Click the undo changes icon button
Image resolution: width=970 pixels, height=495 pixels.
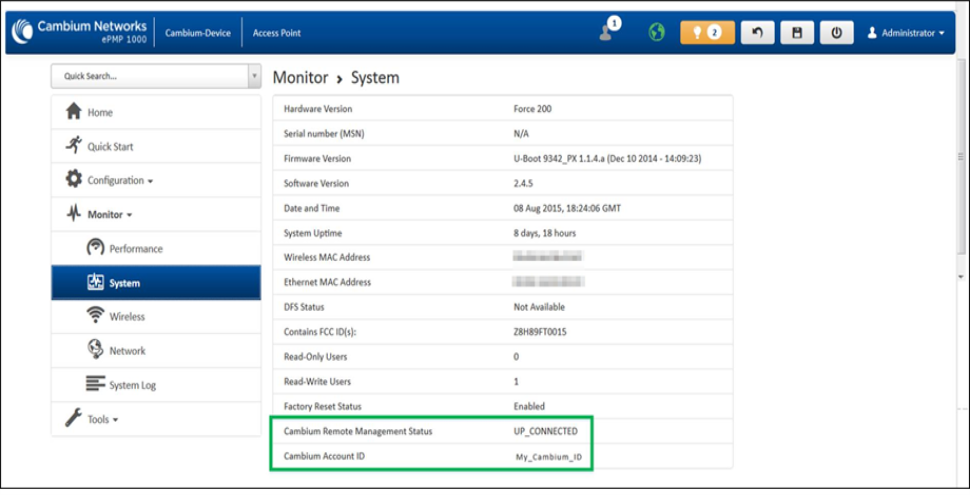click(756, 32)
